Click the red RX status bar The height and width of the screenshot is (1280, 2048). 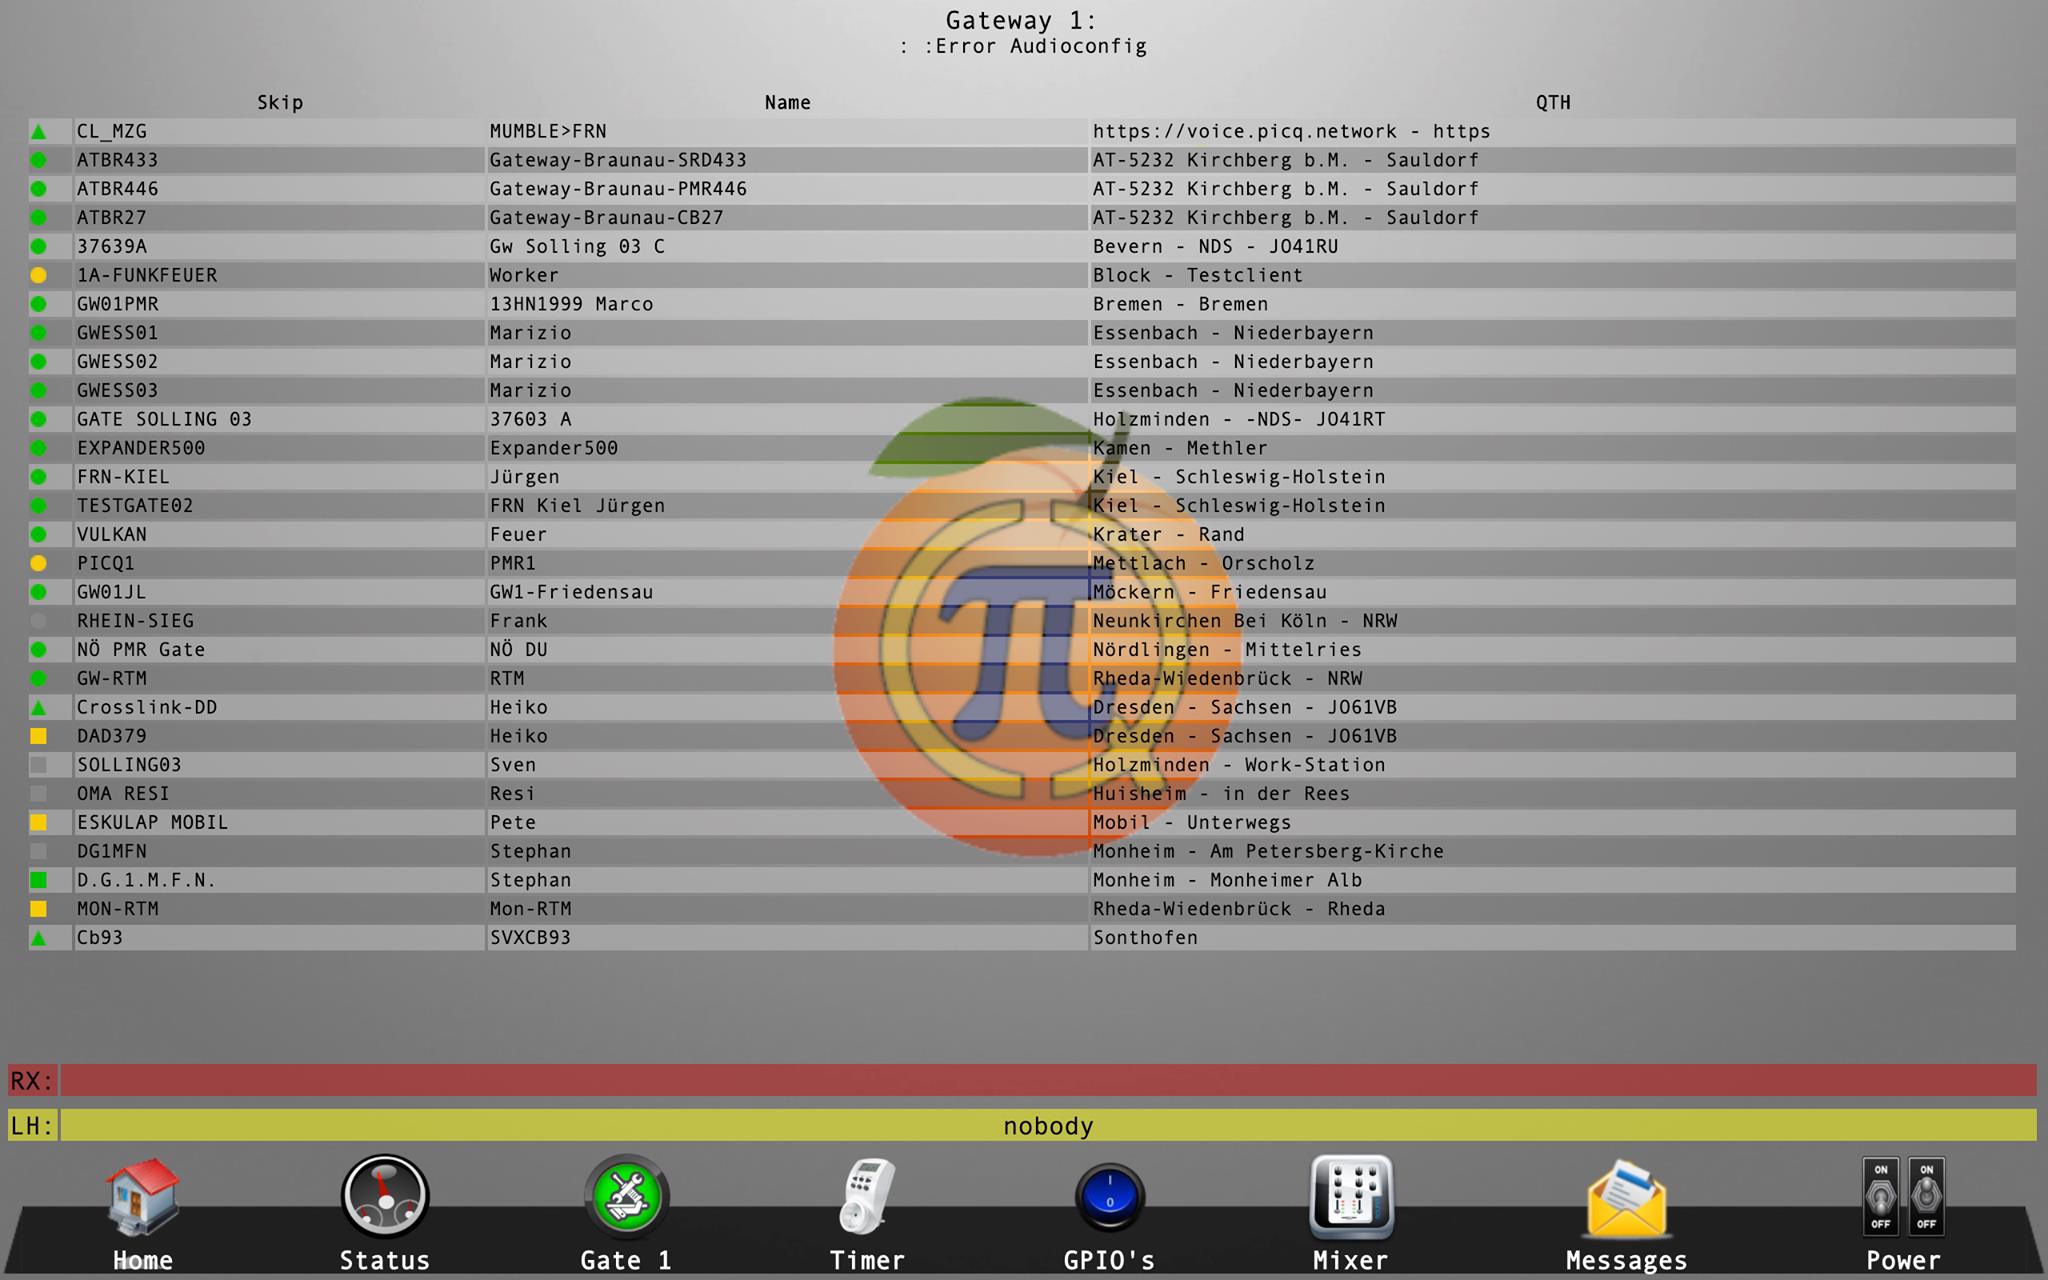pos(1048,1080)
